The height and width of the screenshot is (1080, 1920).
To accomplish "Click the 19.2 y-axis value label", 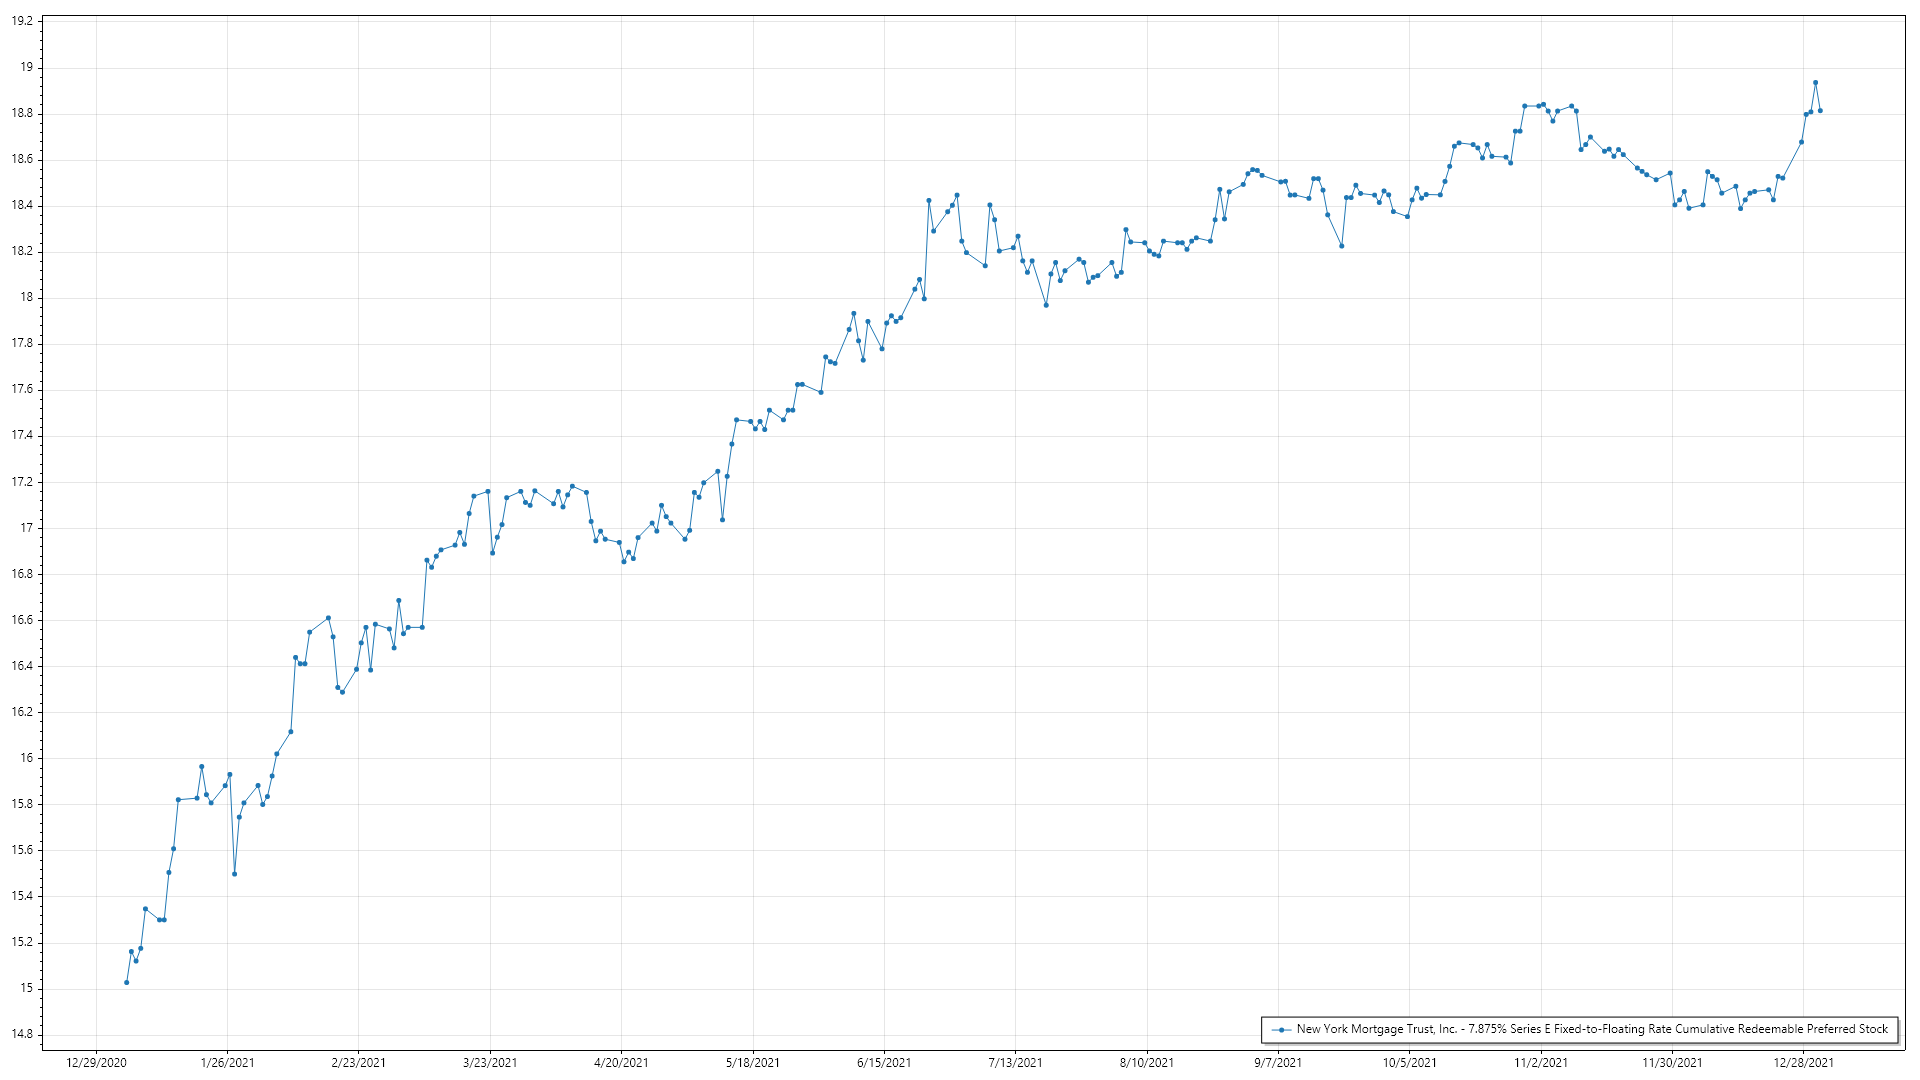I will (x=22, y=21).
